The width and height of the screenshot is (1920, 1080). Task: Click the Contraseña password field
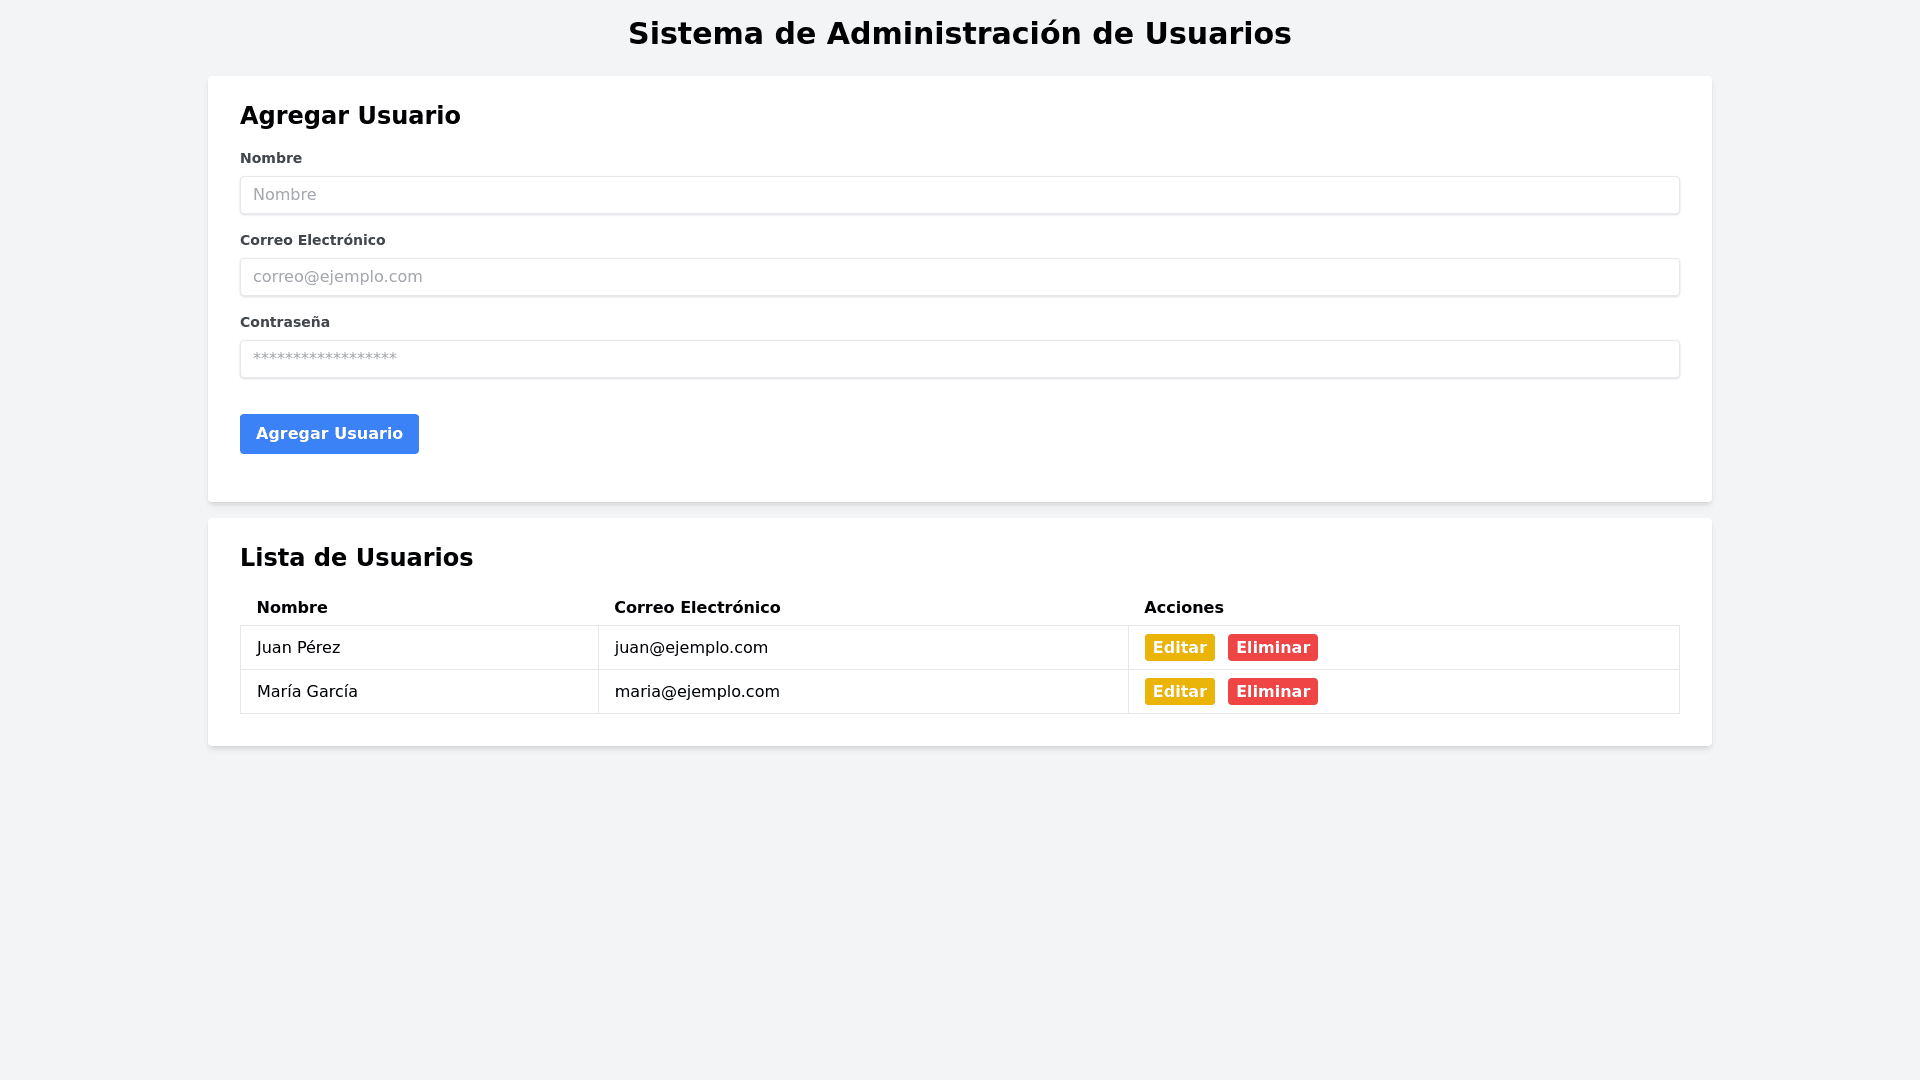click(959, 359)
